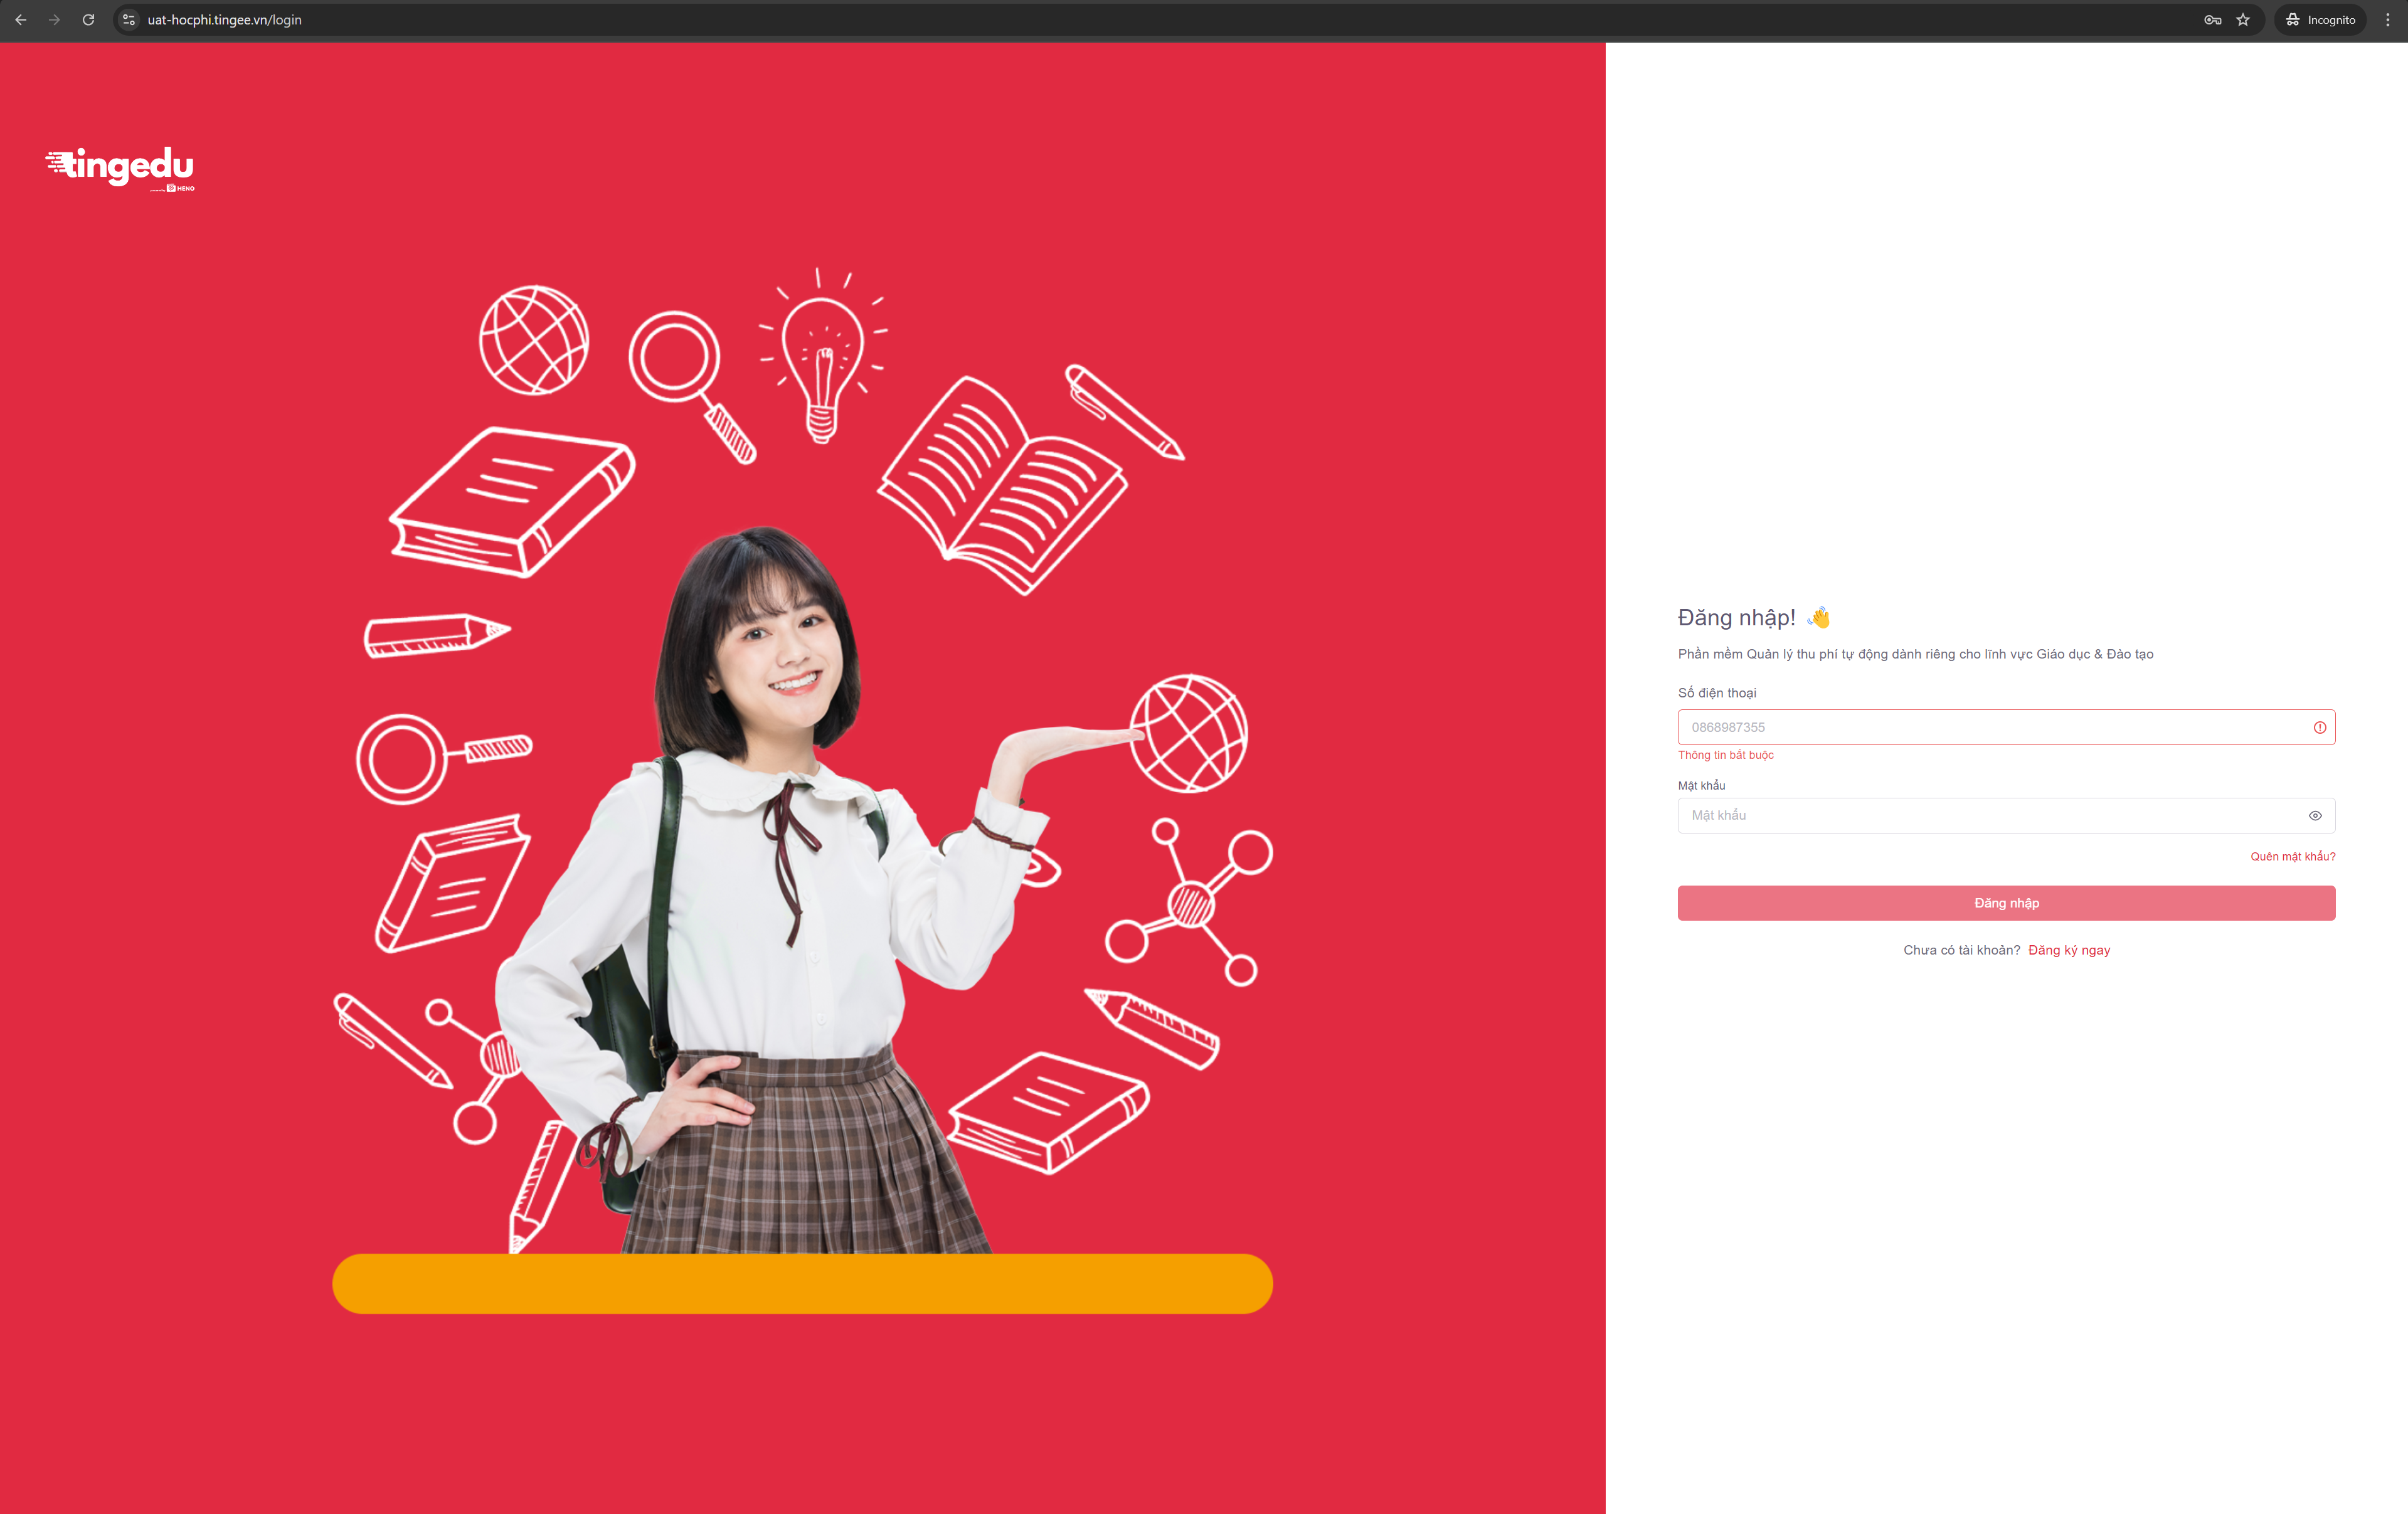Image resolution: width=2408 pixels, height=1514 pixels.
Task: Click the browser forward arrow
Action: coord(54,20)
